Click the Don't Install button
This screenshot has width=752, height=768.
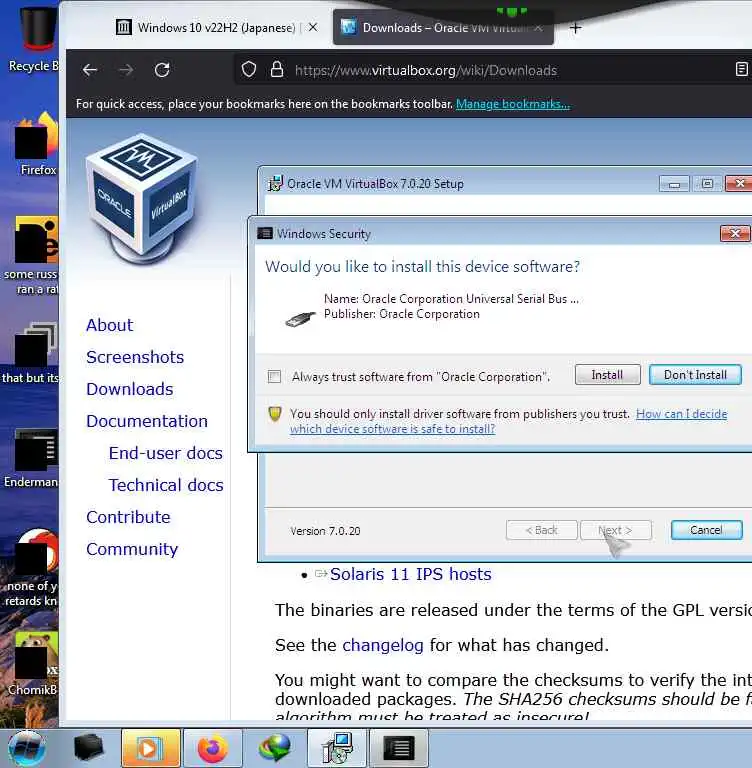coord(695,375)
